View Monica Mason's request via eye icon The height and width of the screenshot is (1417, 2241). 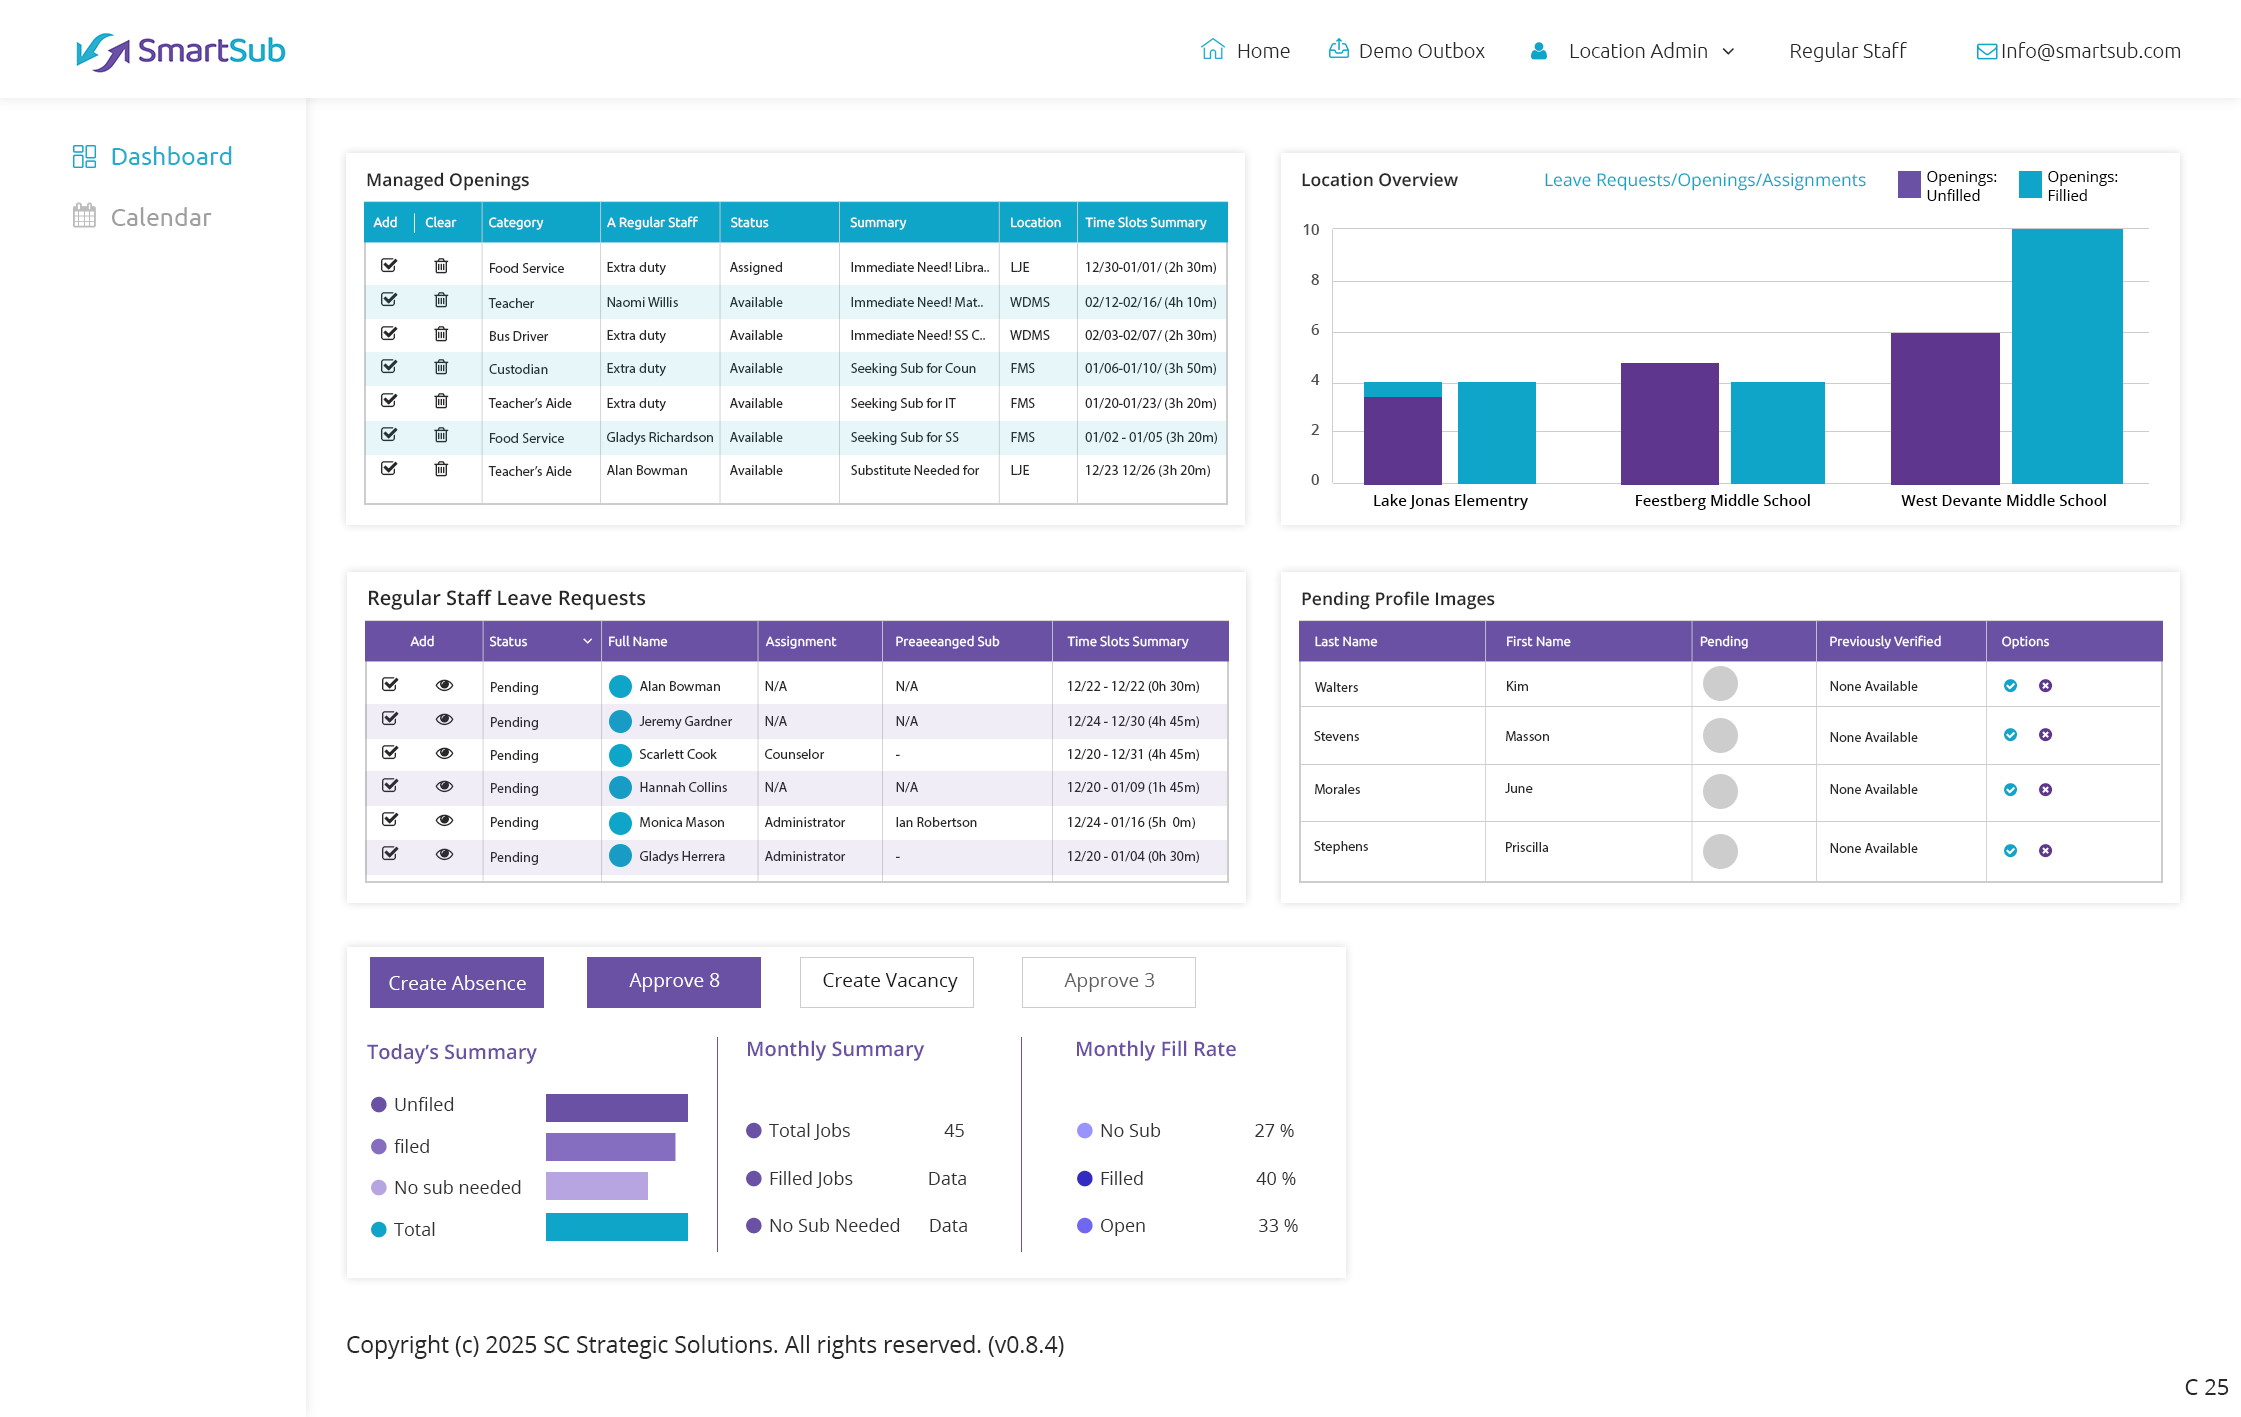click(x=444, y=821)
